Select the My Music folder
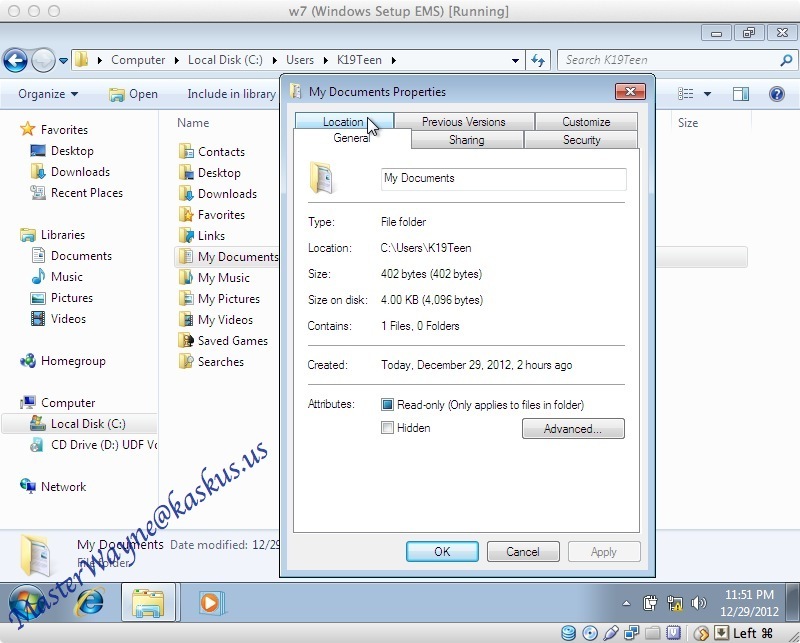The image size is (800, 643). [x=214, y=278]
